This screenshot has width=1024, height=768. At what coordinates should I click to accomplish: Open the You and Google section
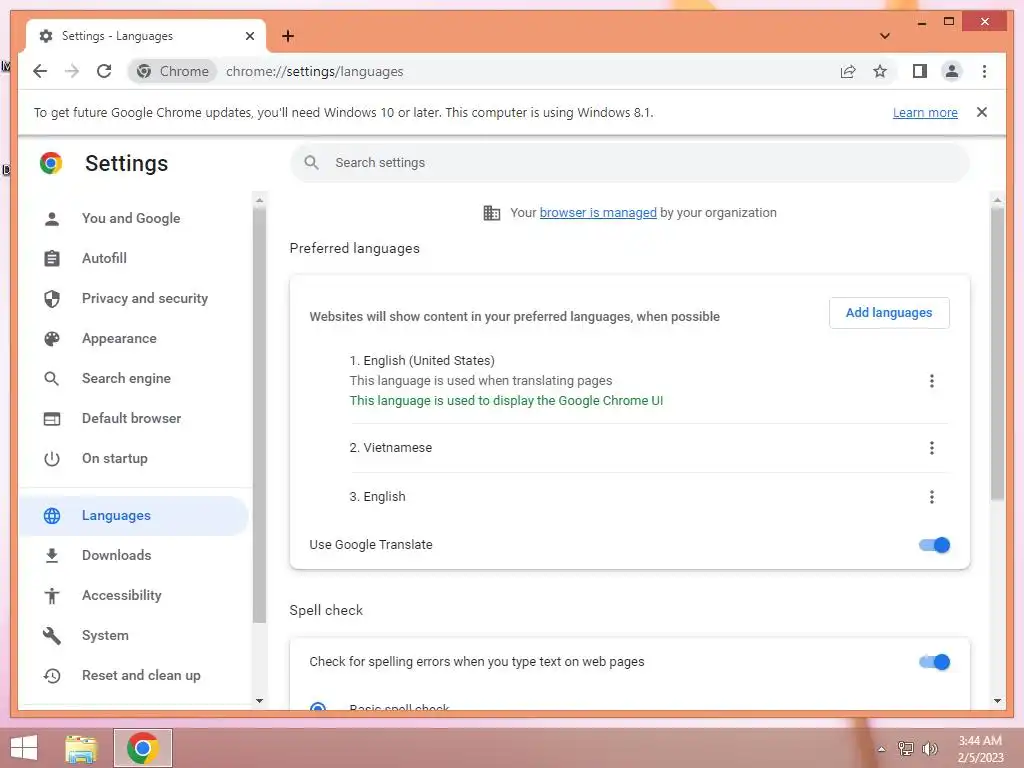[134, 219]
